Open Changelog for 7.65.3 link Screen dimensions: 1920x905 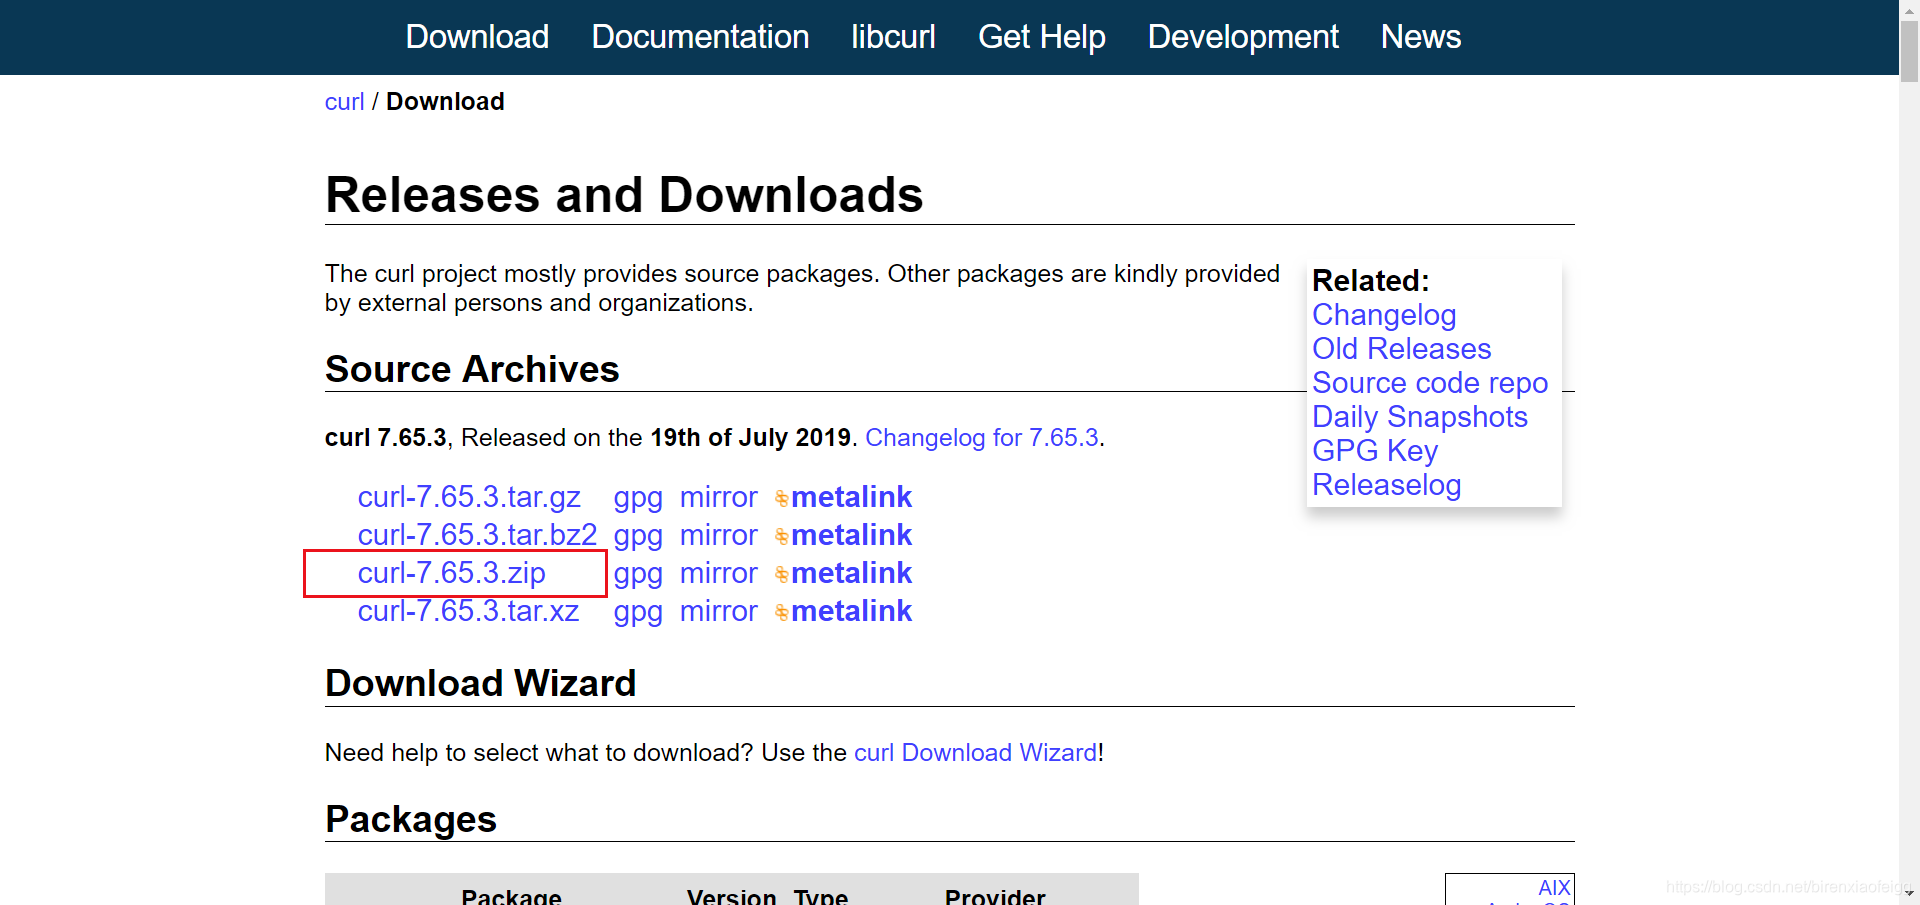(x=982, y=438)
